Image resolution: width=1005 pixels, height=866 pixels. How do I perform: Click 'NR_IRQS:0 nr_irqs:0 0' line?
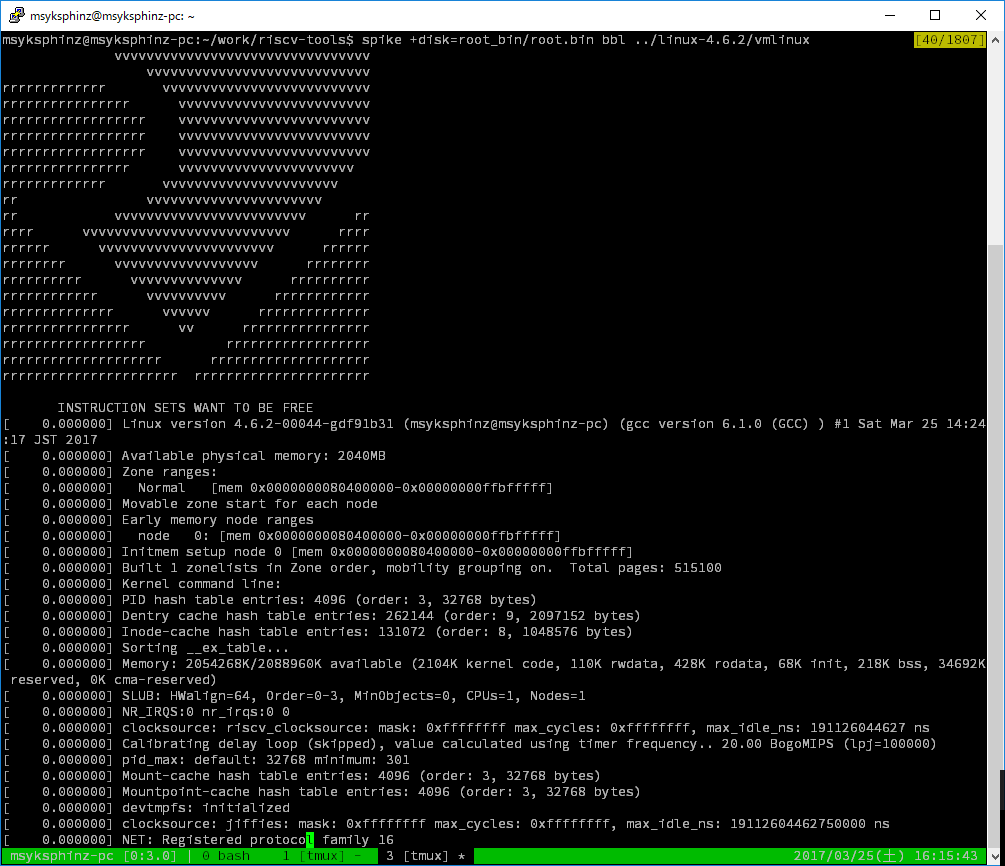pos(146,712)
